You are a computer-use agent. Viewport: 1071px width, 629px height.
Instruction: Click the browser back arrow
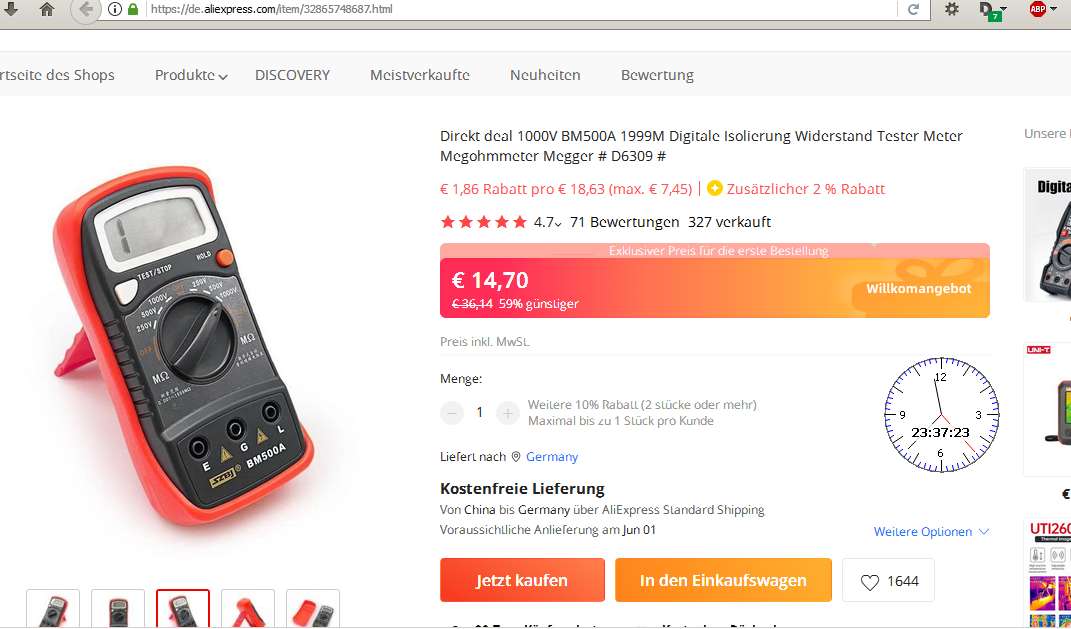pos(85,10)
